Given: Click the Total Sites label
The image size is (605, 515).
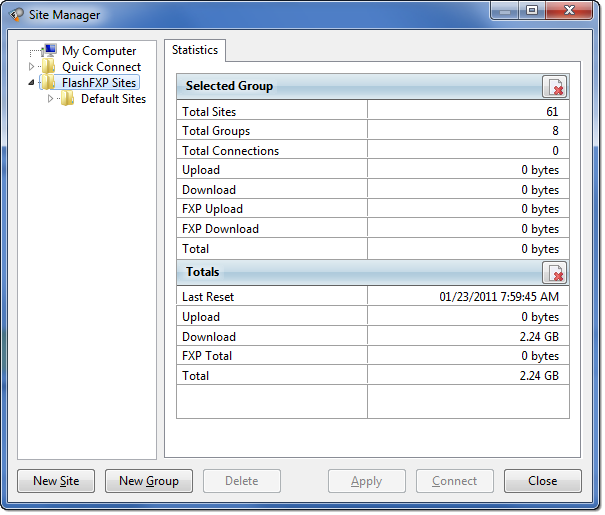Looking at the screenshot, I should point(210,112).
